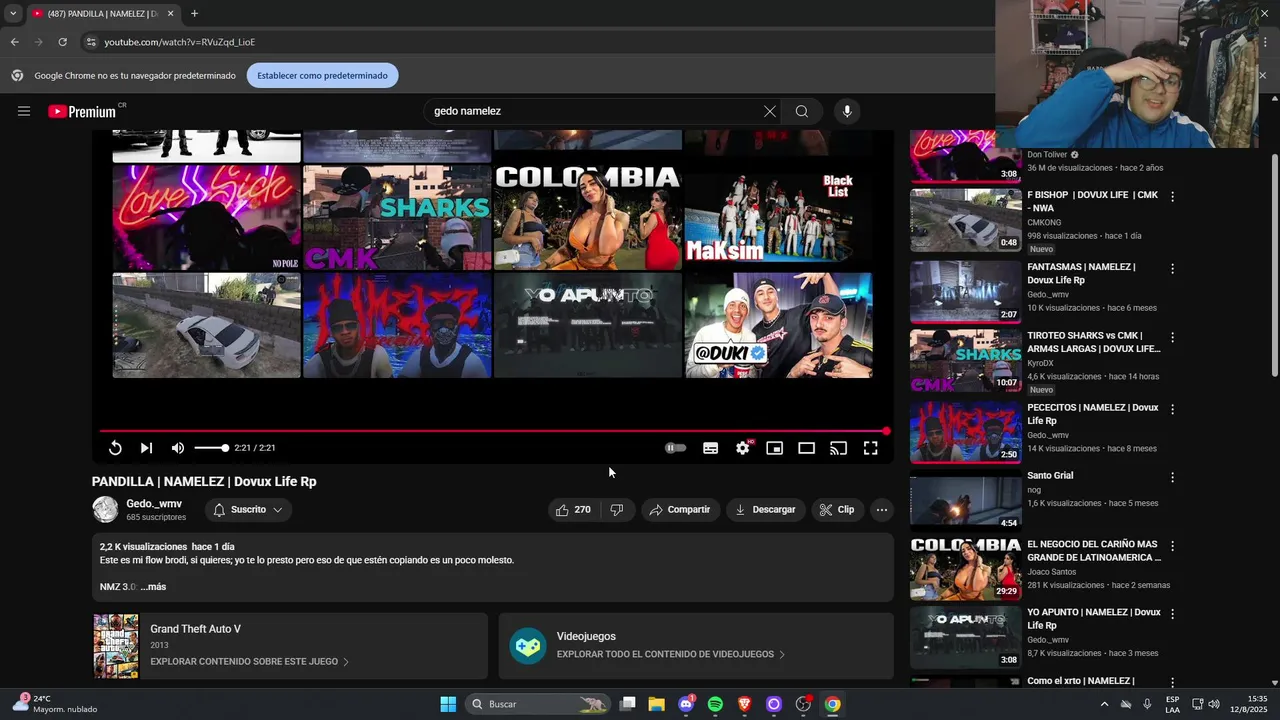
Task: Open options for TIROTEO SHARKS sidebar video
Action: point(1172,337)
